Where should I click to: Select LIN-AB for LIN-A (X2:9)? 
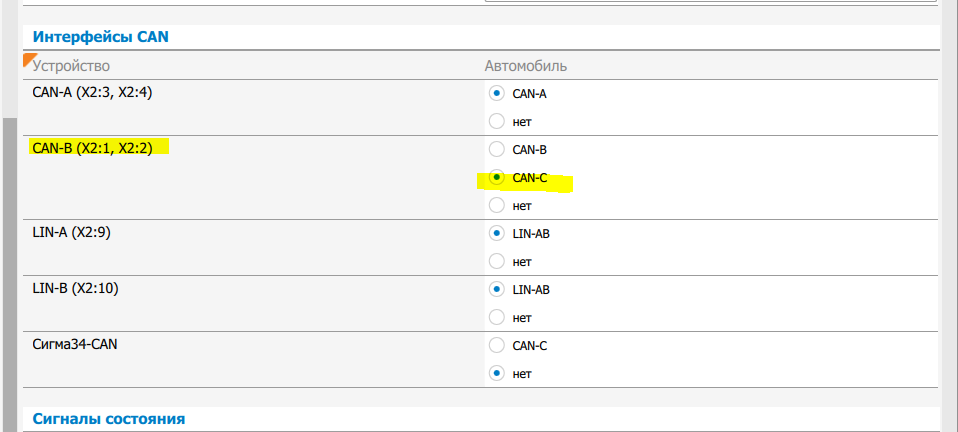coord(496,234)
